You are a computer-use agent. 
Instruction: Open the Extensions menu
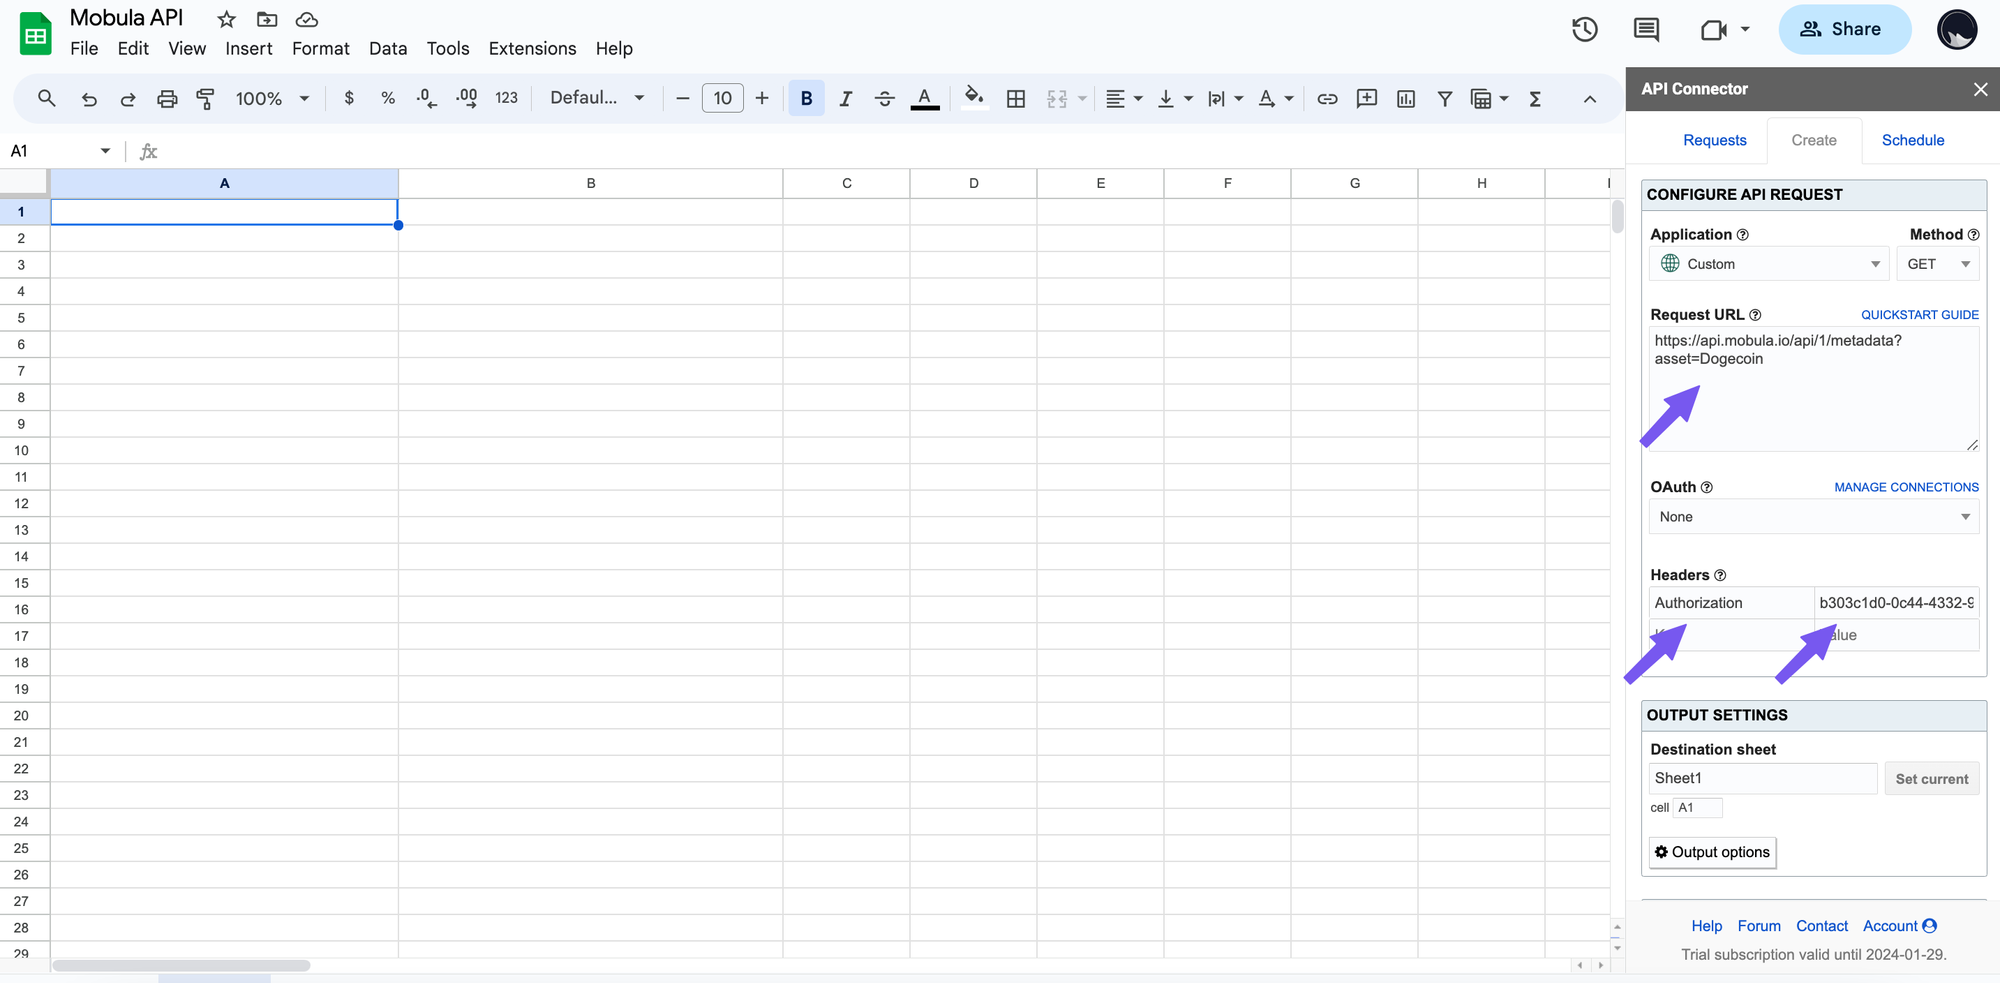(532, 48)
